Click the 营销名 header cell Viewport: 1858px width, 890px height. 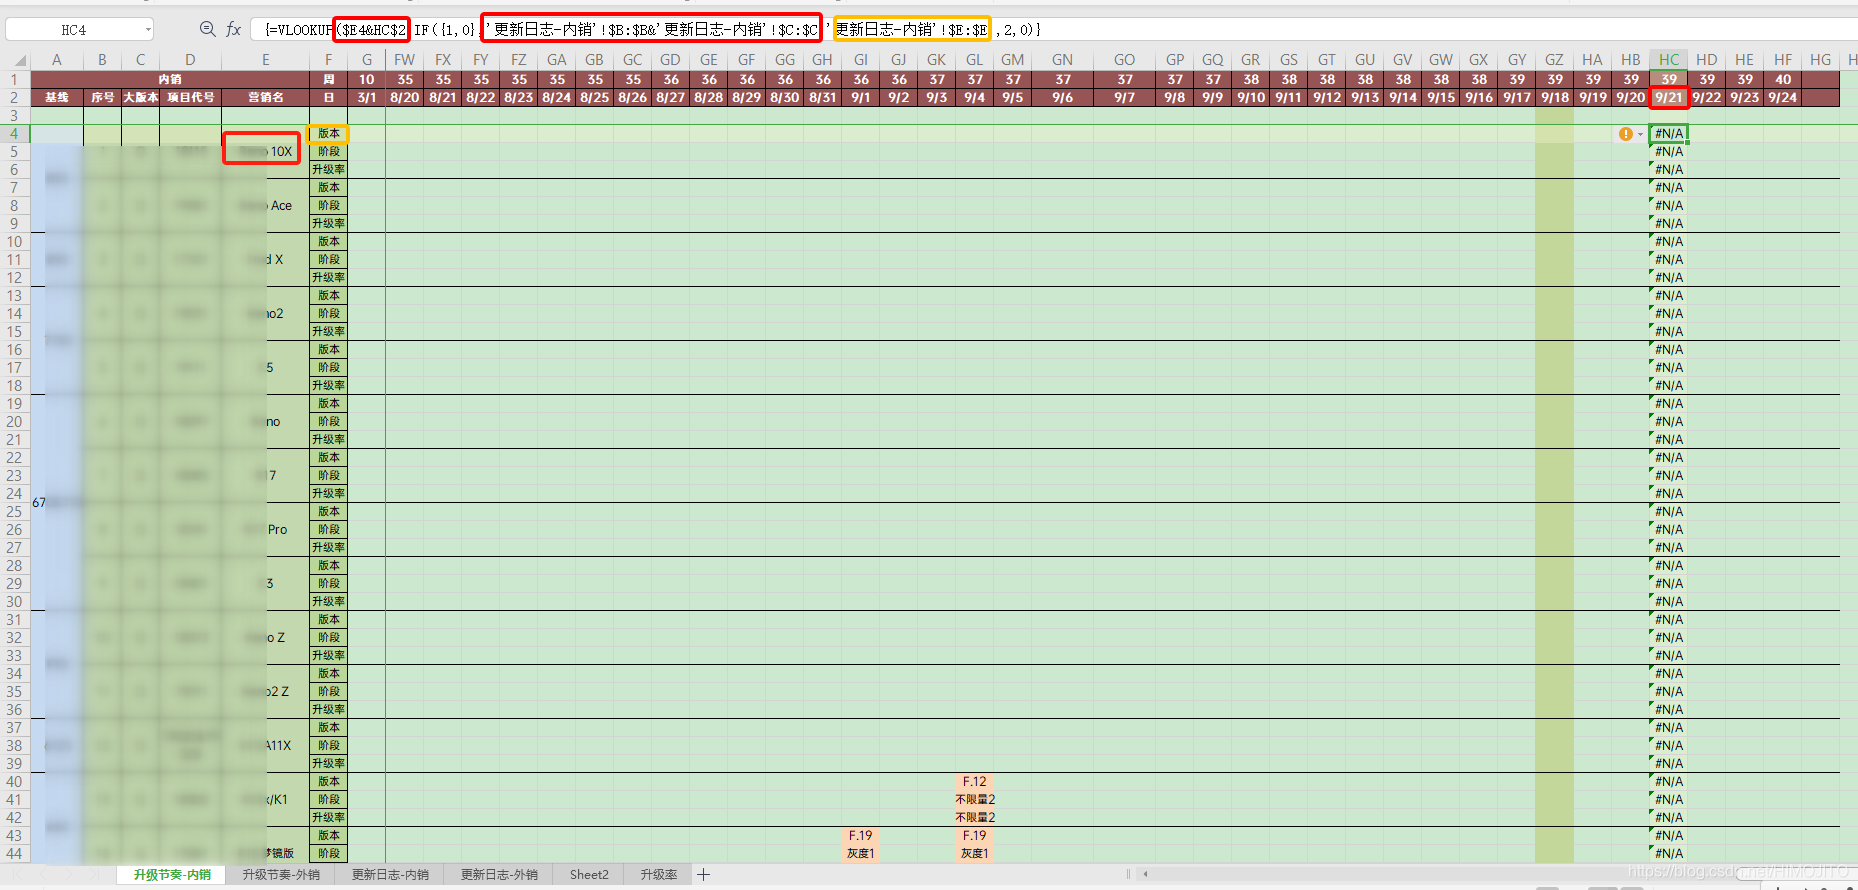point(266,98)
